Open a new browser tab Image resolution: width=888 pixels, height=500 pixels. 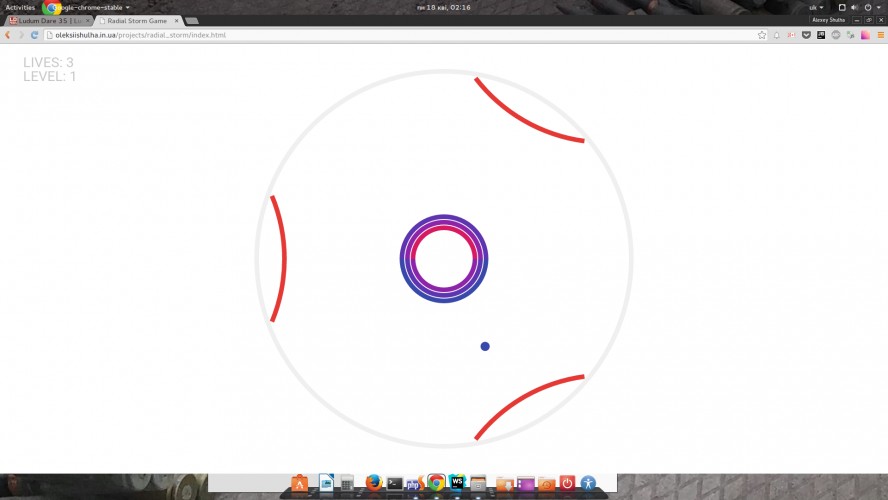[x=192, y=21]
